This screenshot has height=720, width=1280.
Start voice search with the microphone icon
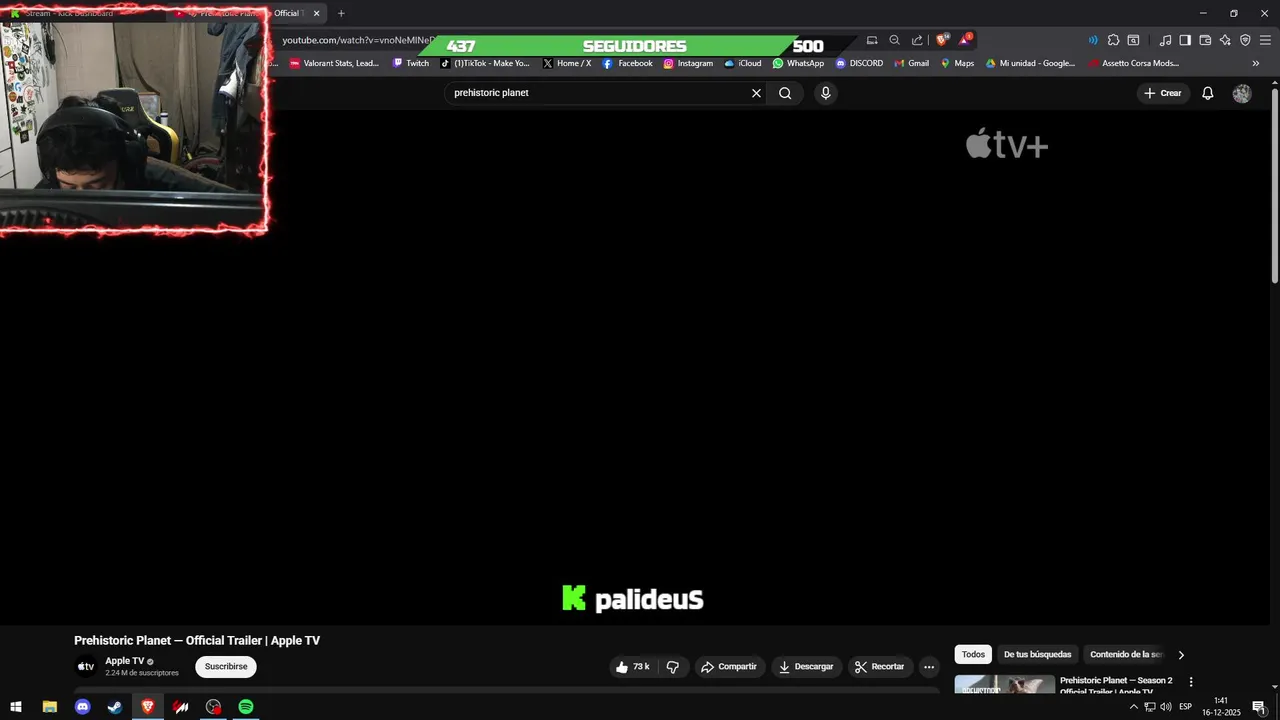[825, 93]
